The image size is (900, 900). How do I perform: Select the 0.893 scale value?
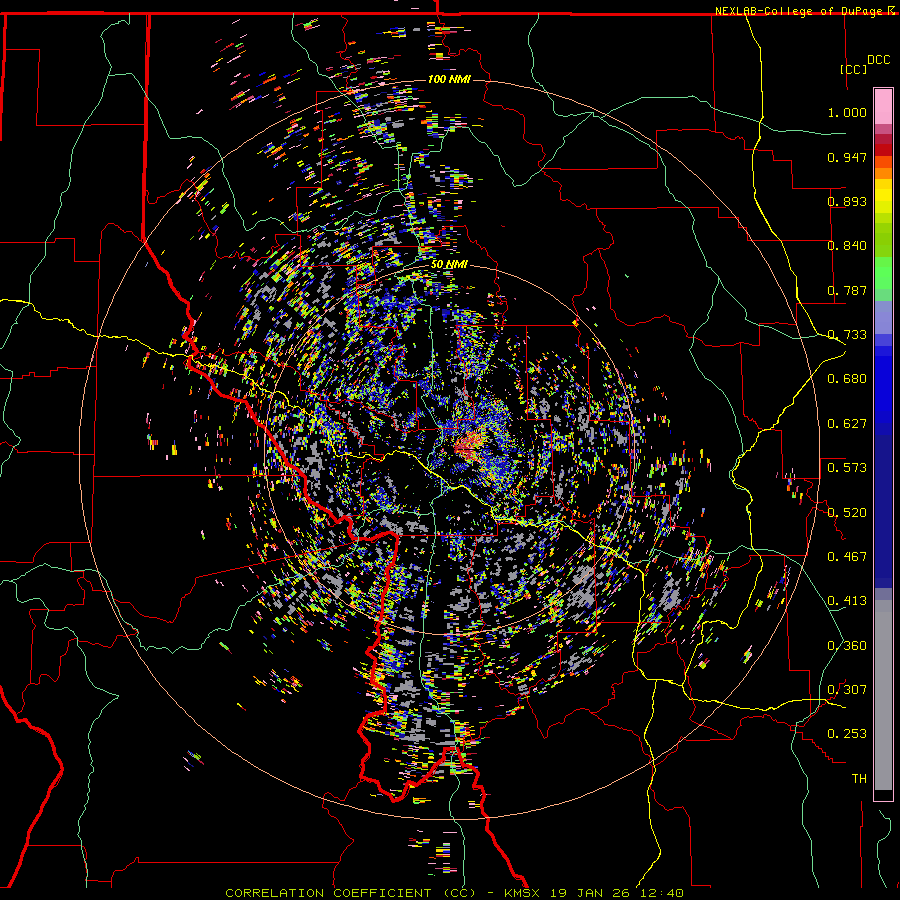tap(847, 201)
